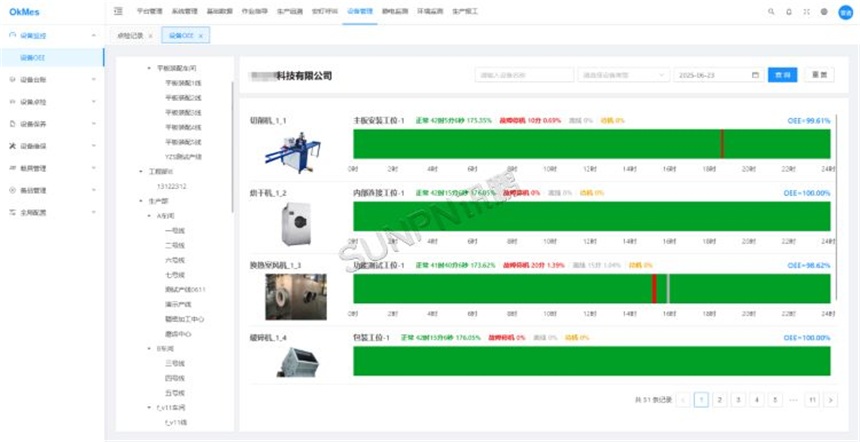The height and width of the screenshot is (442, 860).
Task: Expand the 全局配置 sidebar group chevron
Action: pos(94,212)
